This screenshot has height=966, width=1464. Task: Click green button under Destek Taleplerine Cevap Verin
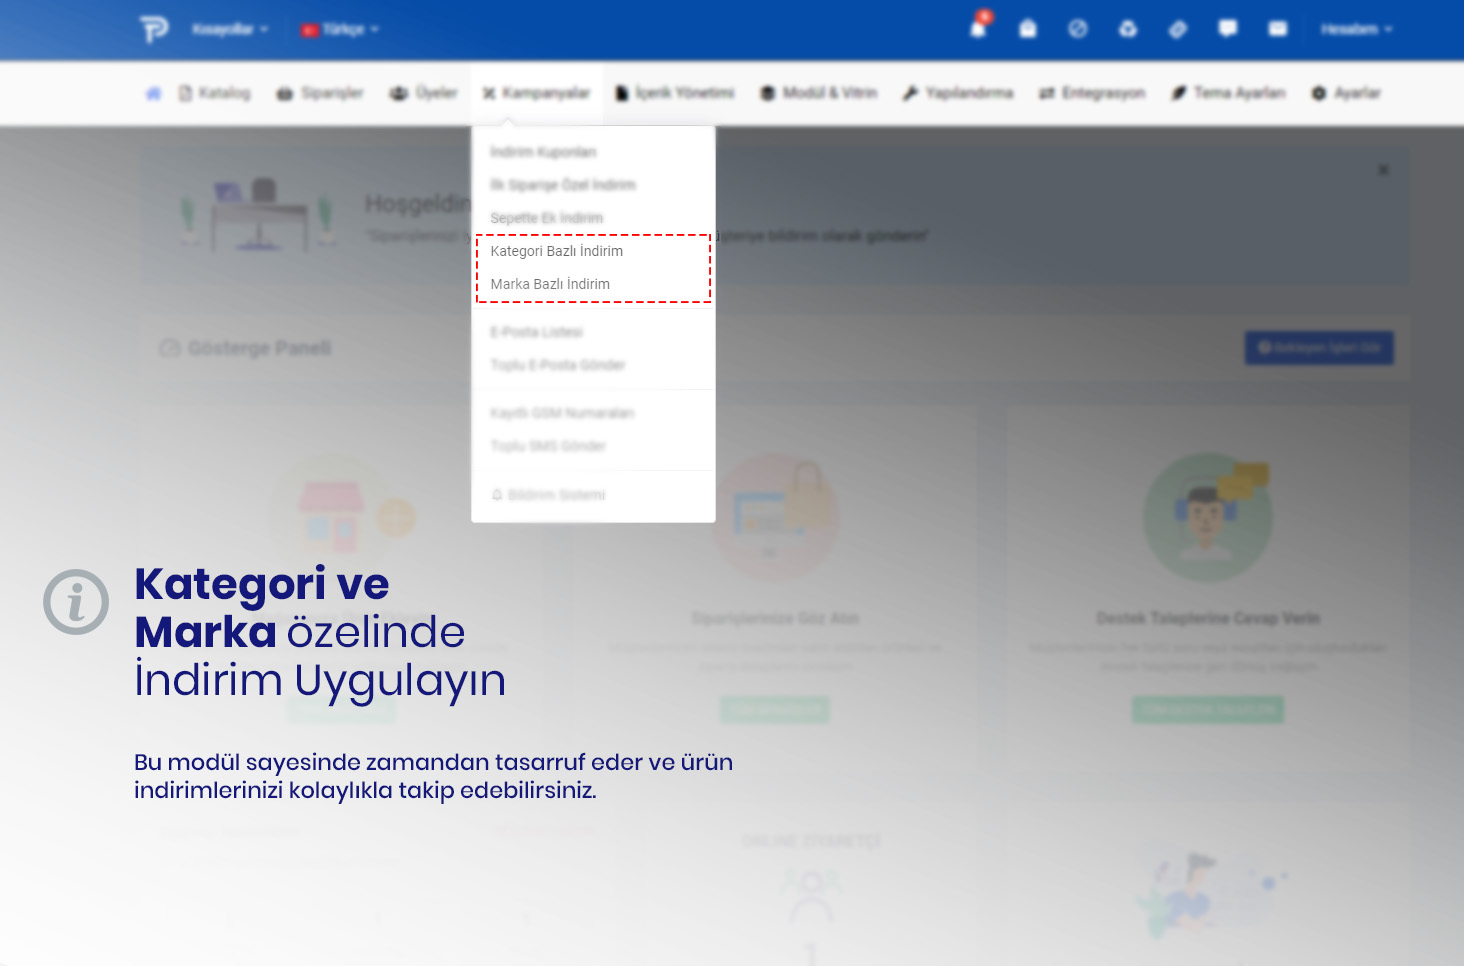(x=1208, y=709)
